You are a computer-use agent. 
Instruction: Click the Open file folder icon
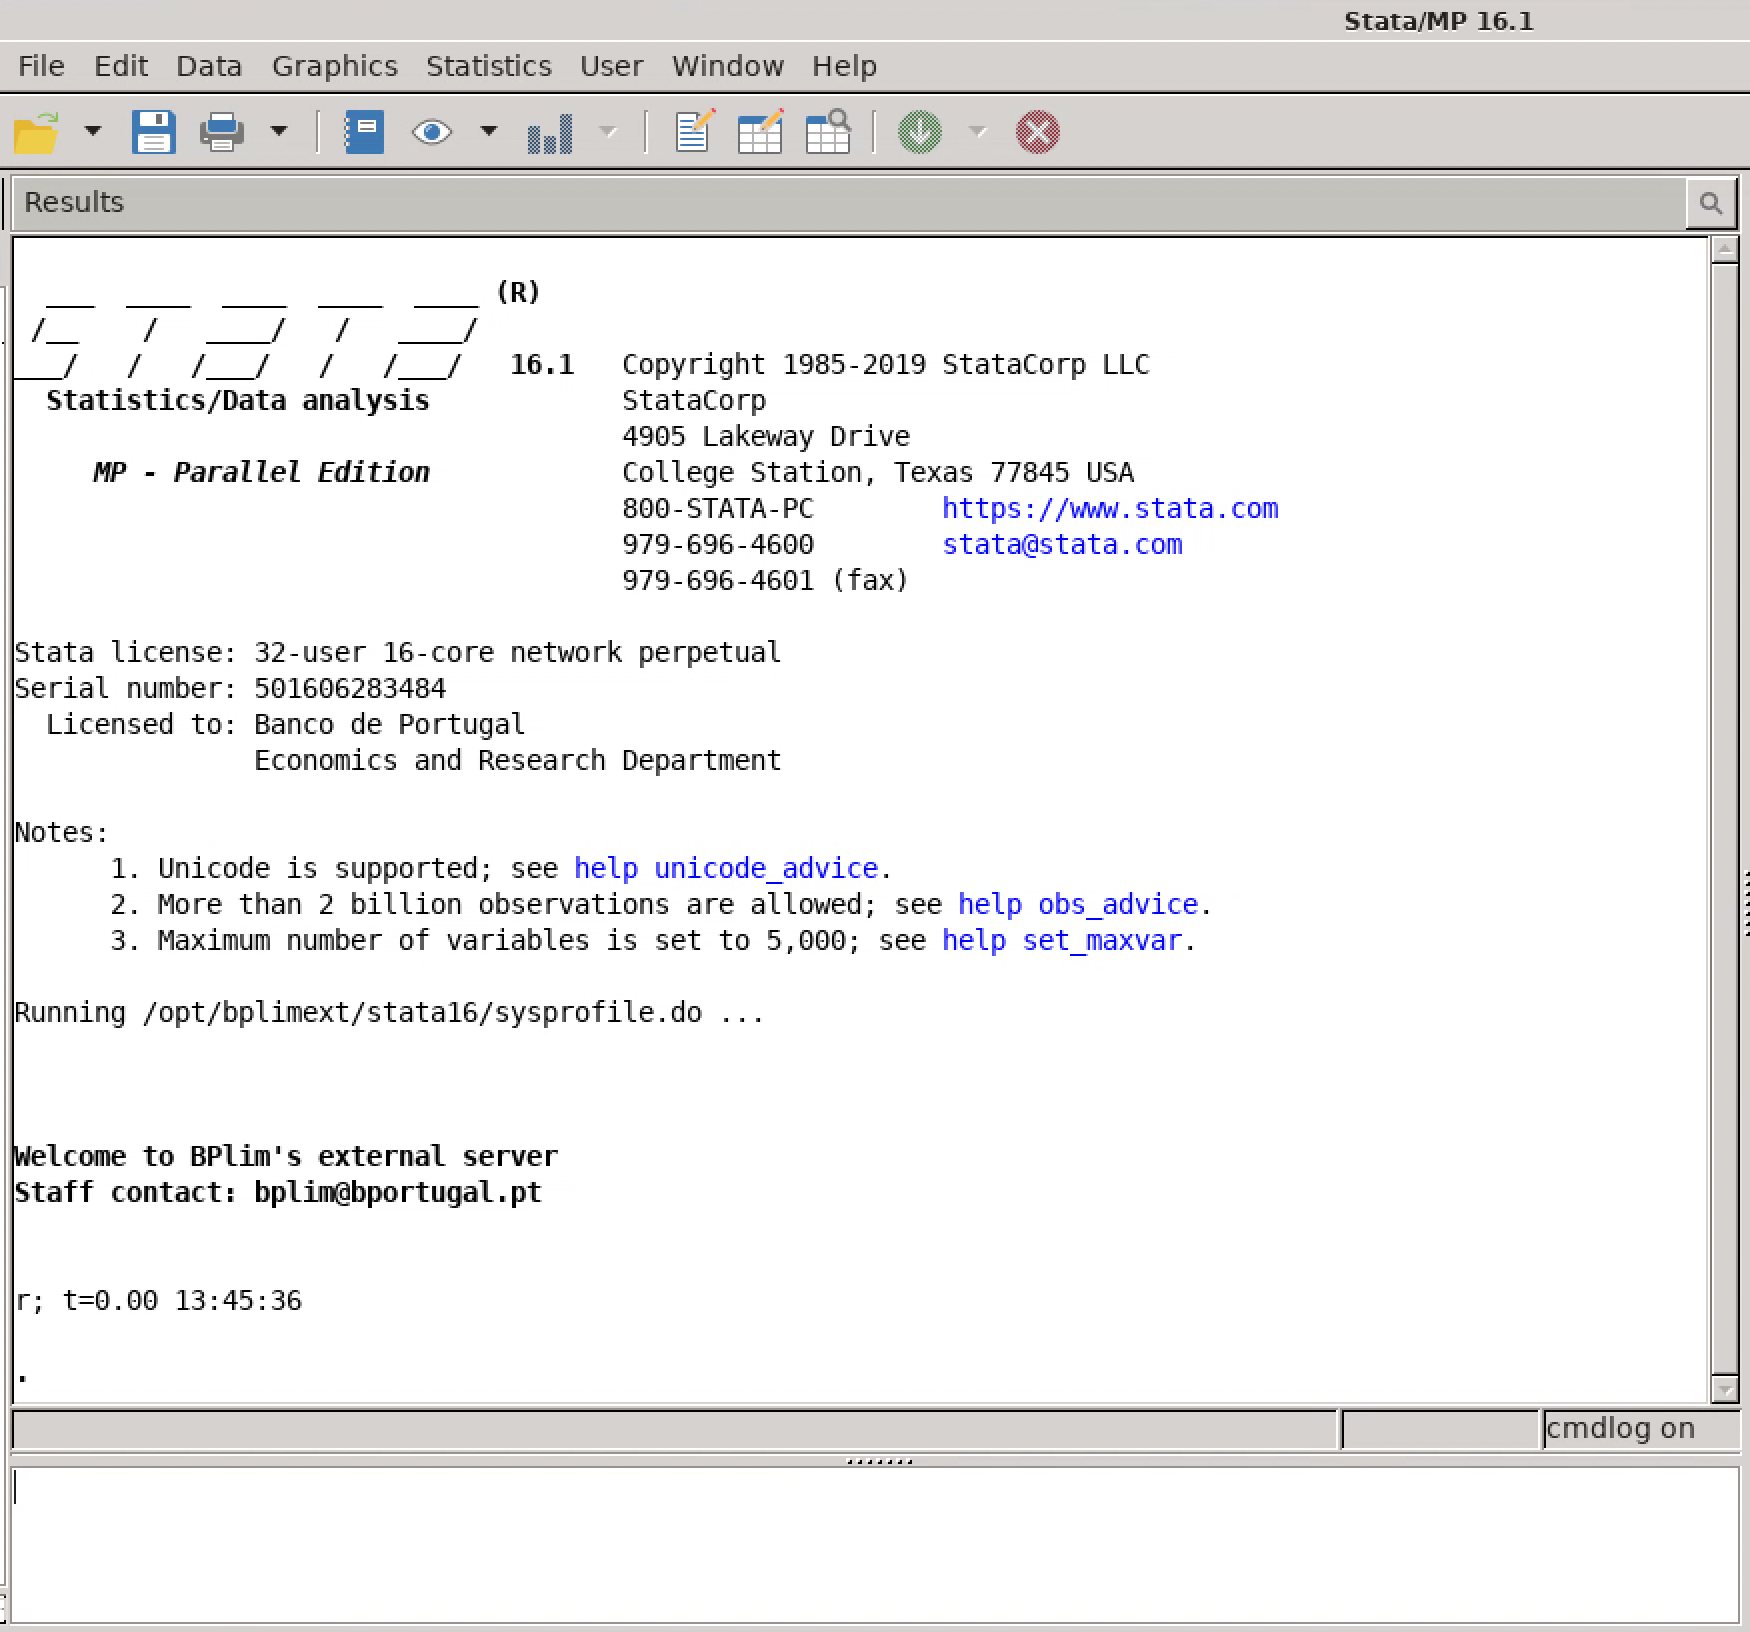(x=37, y=132)
